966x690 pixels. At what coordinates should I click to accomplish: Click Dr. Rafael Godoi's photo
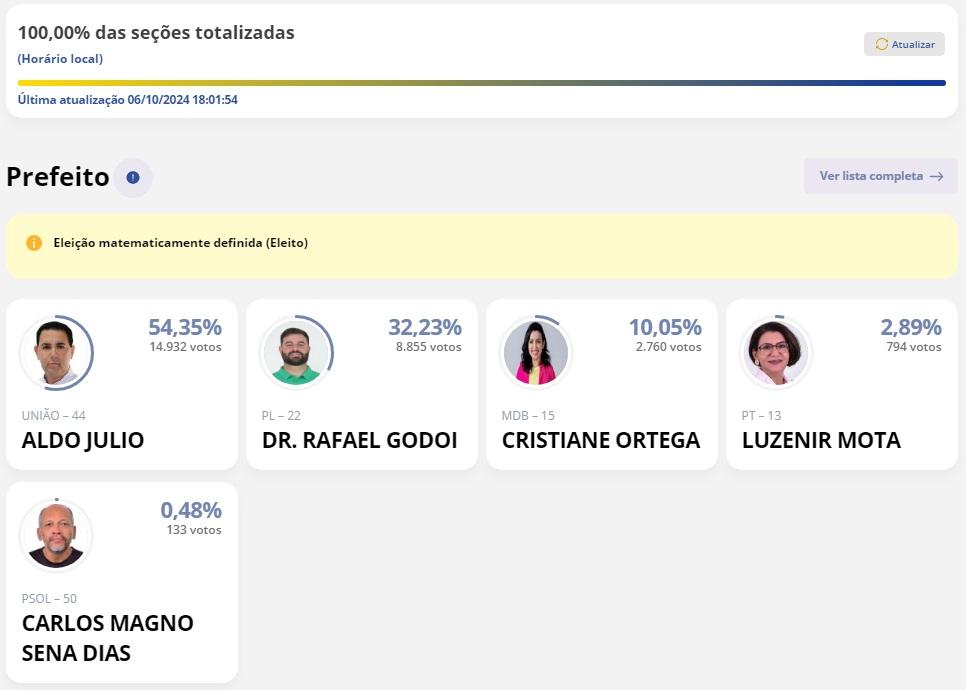click(x=296, y=352)
